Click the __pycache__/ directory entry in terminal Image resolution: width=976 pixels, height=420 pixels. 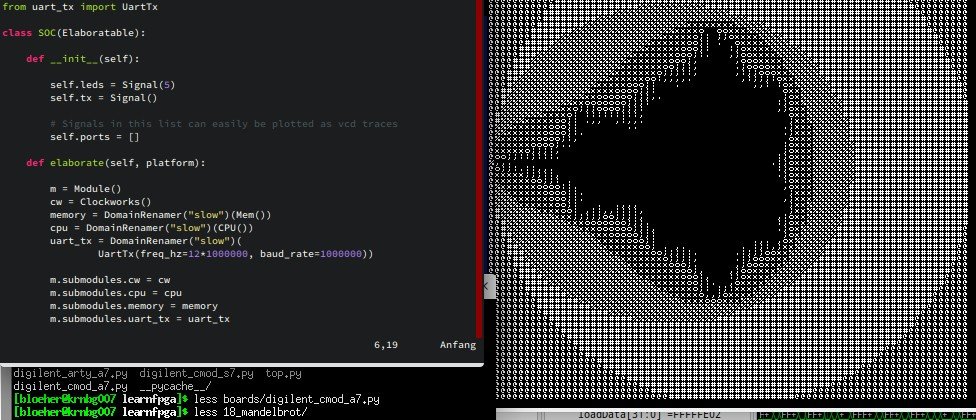[176, 386]
